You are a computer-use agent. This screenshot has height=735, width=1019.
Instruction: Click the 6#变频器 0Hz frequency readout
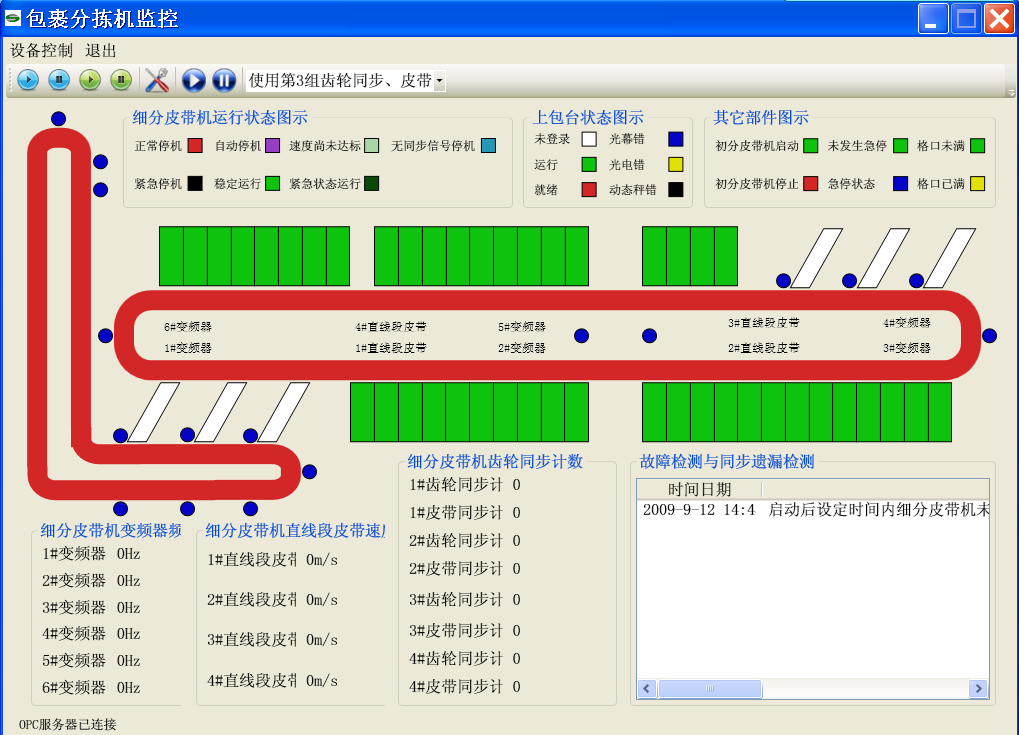tap(129, 687)
